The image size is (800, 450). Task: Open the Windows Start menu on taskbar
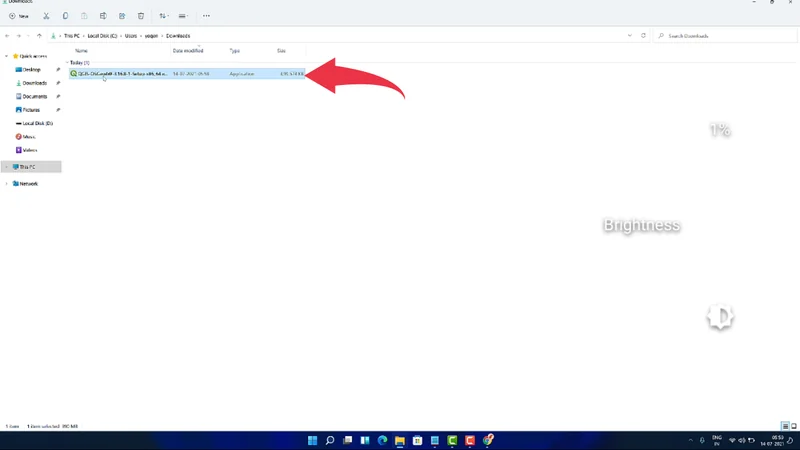pyautogui.click(x=312, y=440)
